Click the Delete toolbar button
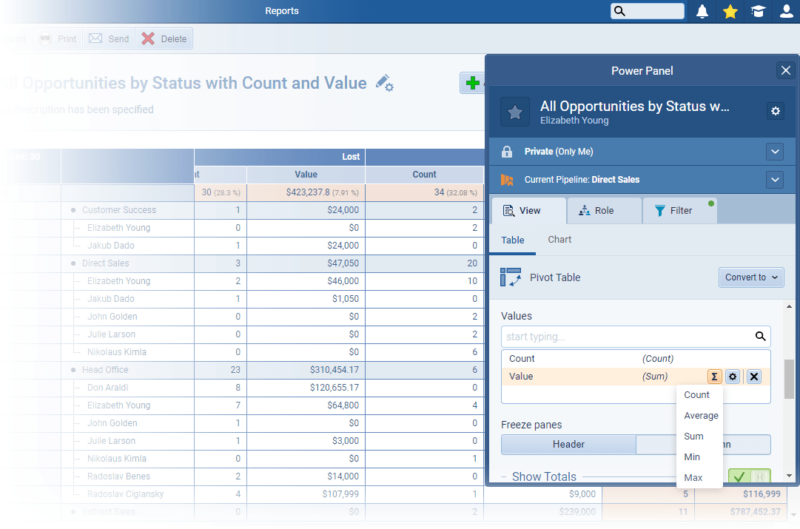The width and height of the screenshot is (800, 529). tap(164, 39)
